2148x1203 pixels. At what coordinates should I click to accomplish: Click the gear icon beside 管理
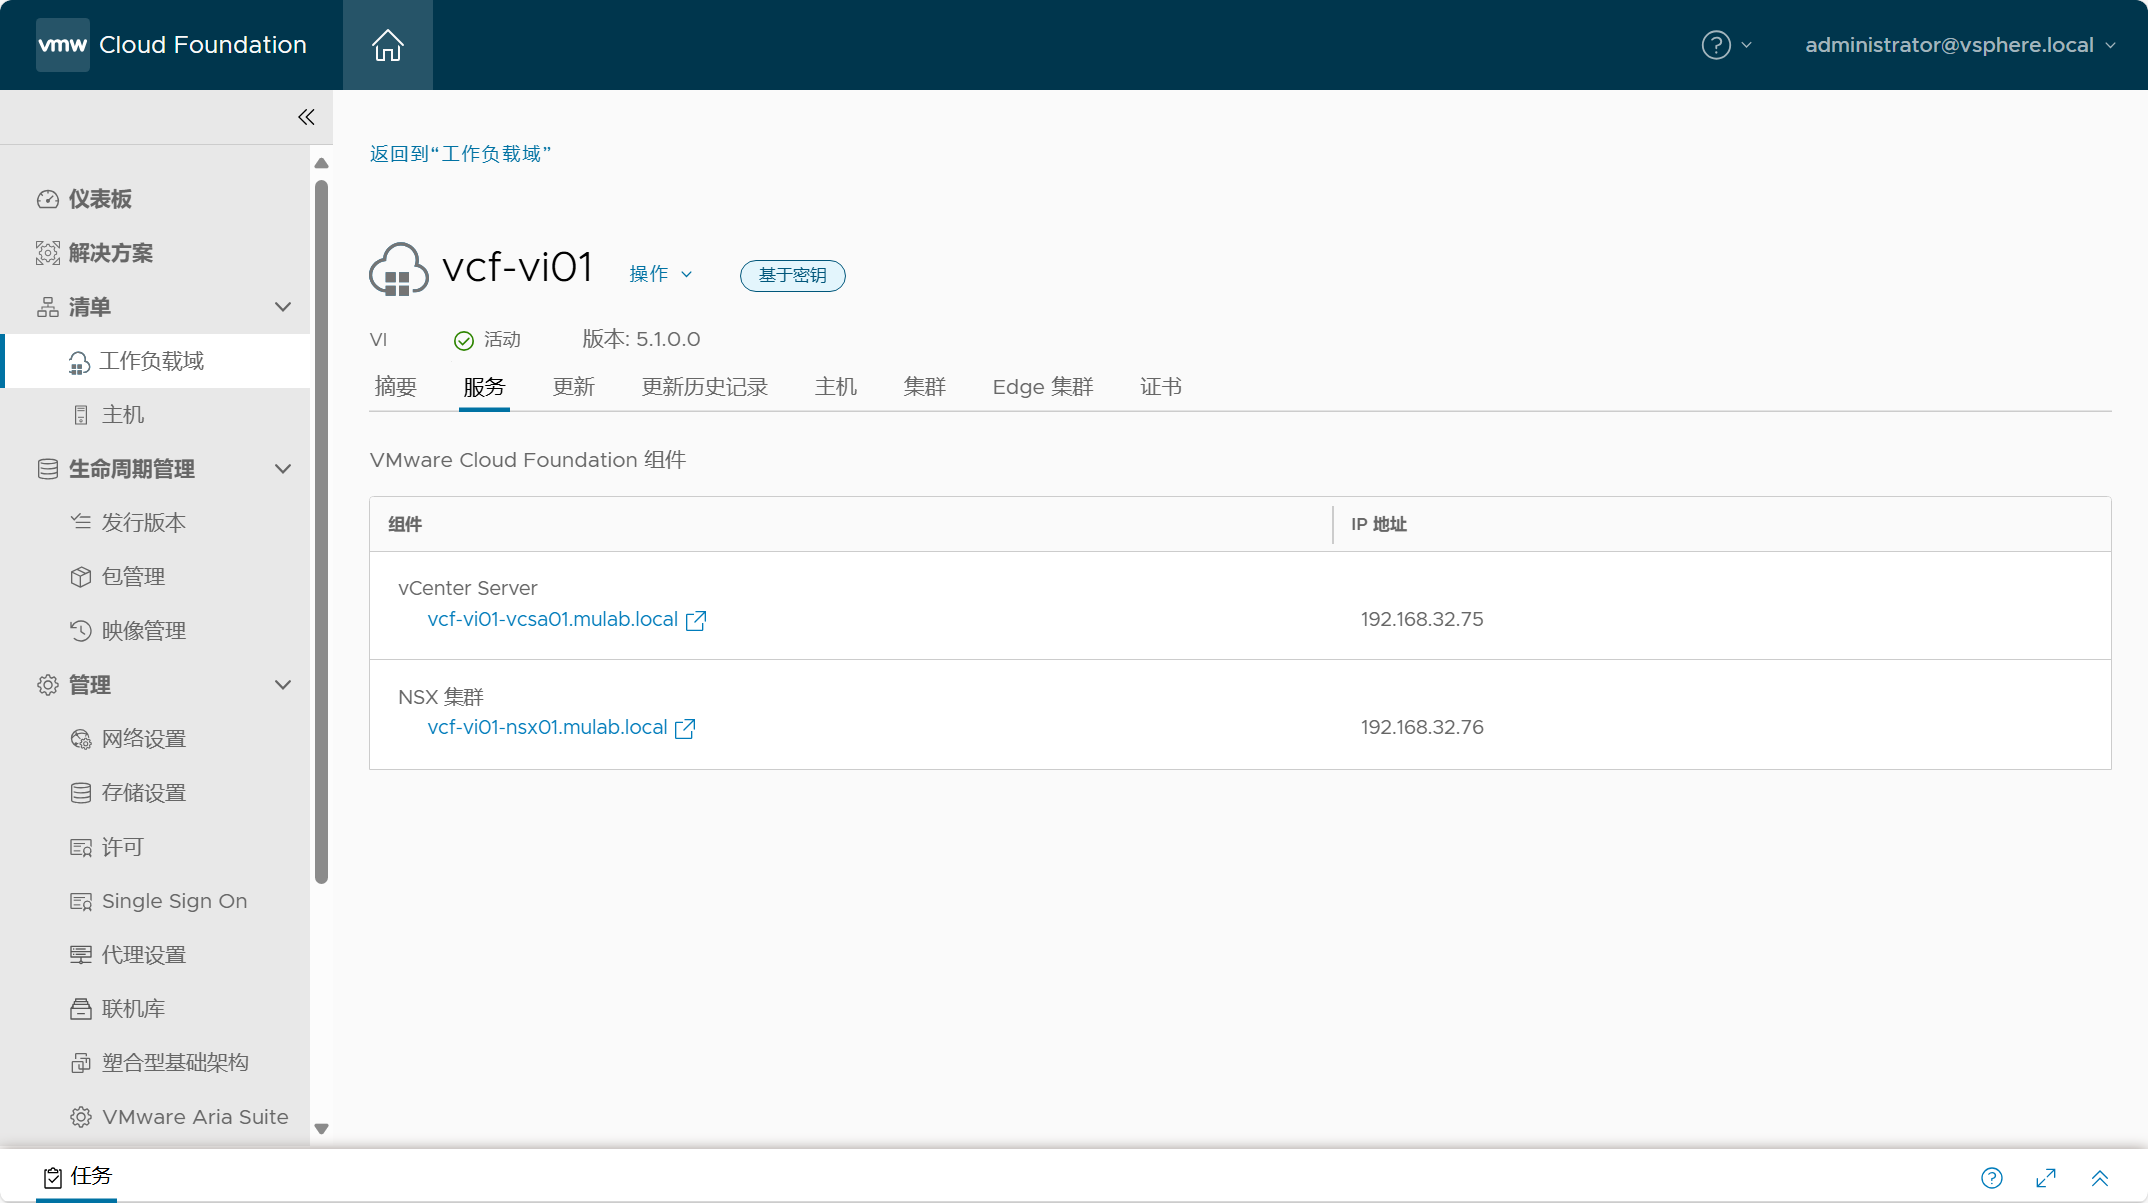pos(48,685)
